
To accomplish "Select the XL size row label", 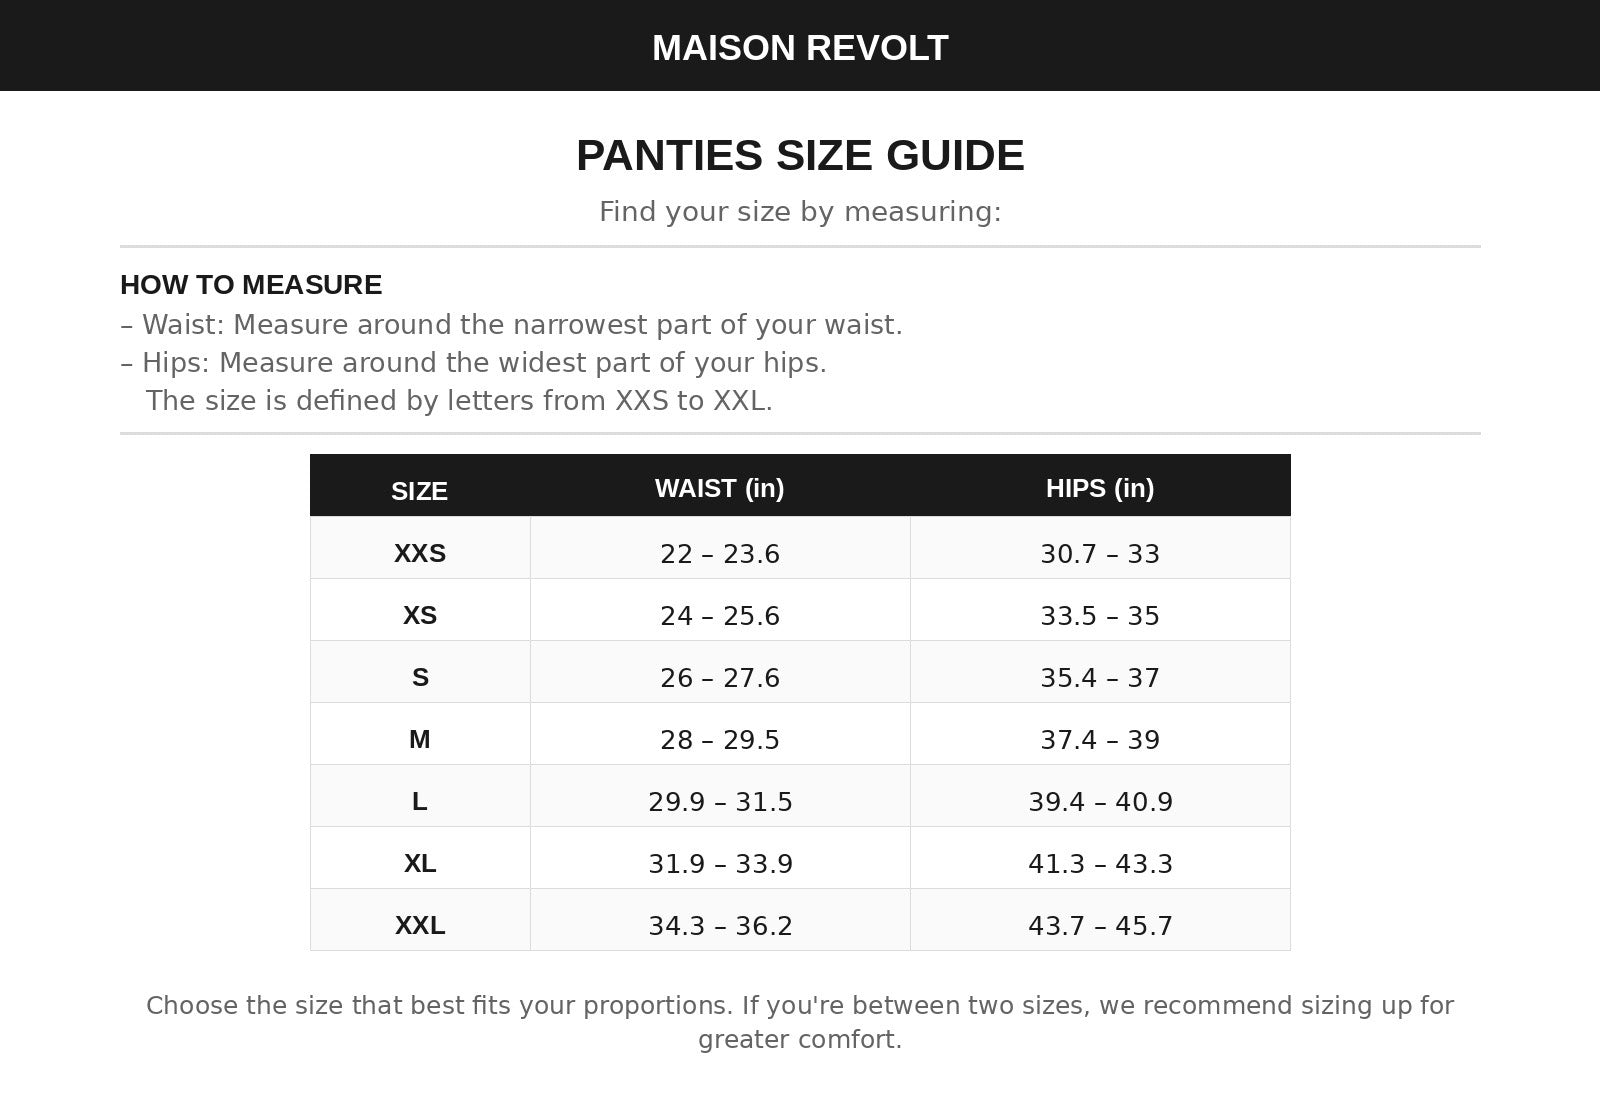I will click(x=420, y=863).
